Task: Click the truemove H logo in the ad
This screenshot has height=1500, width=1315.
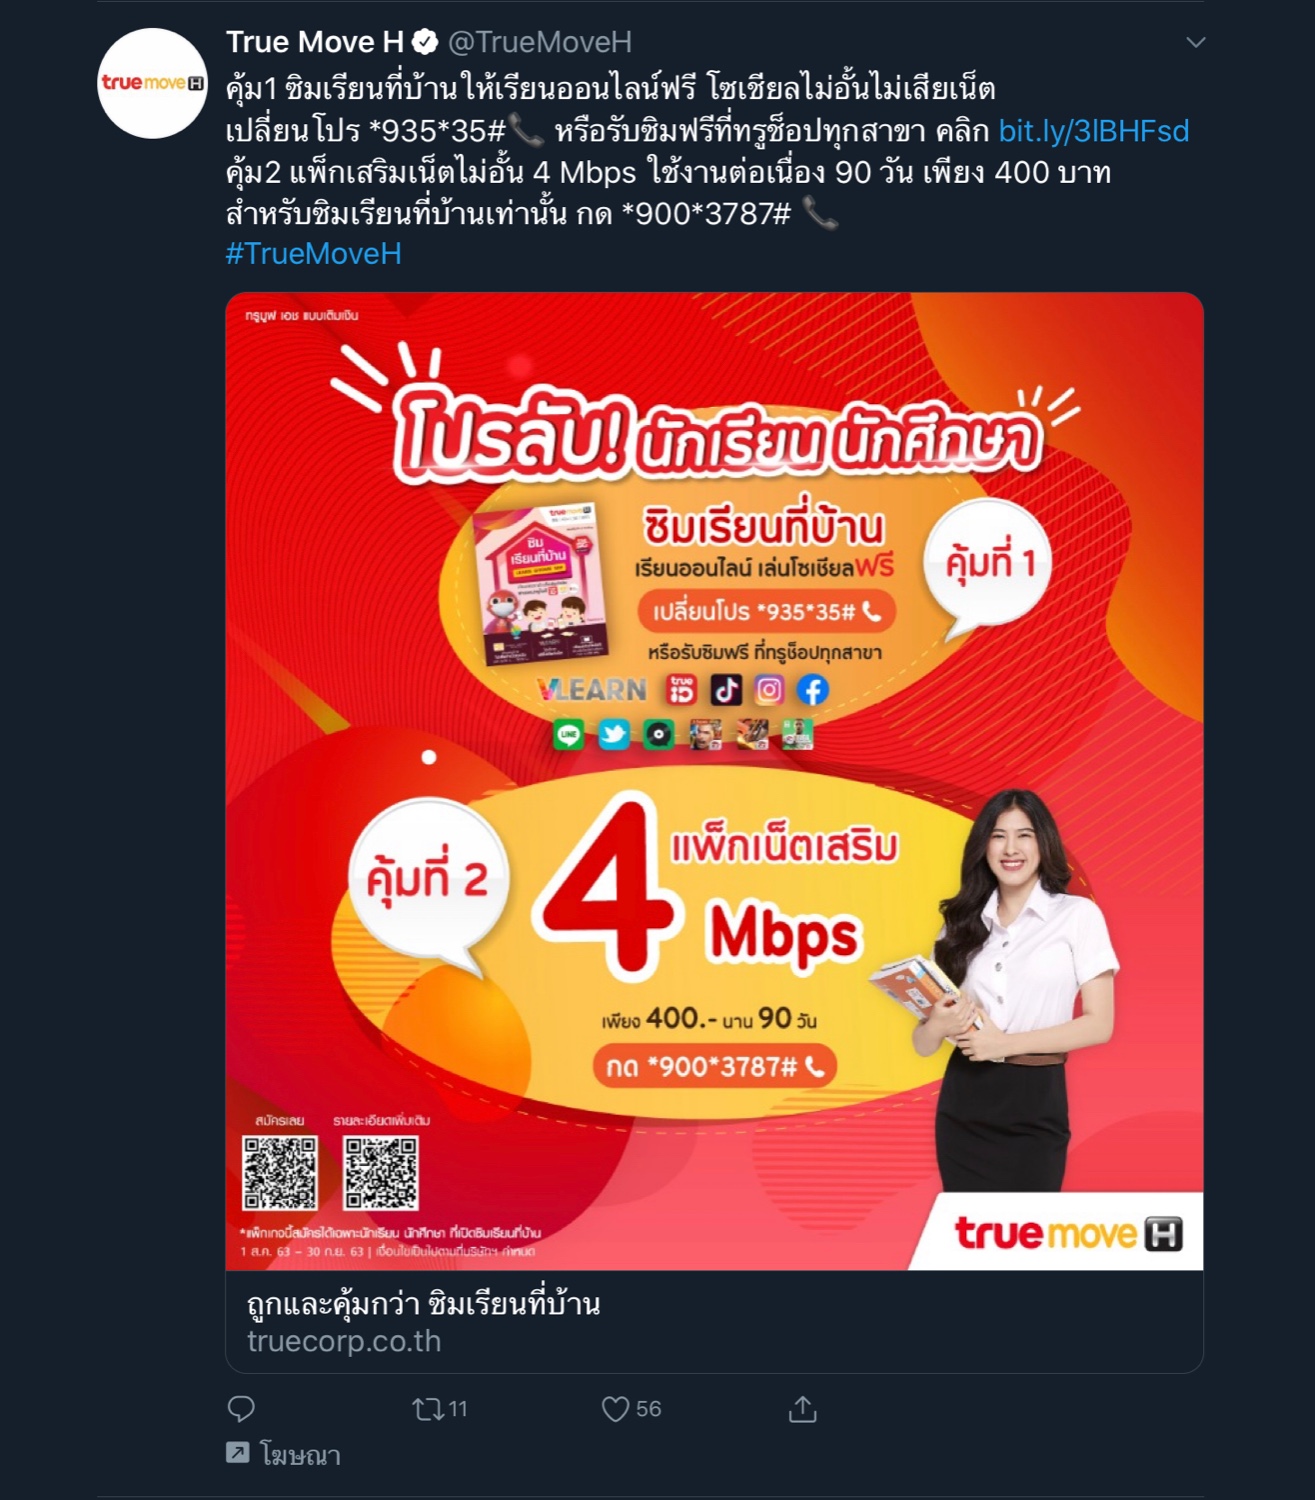Action: (x=1068, y=1234)
